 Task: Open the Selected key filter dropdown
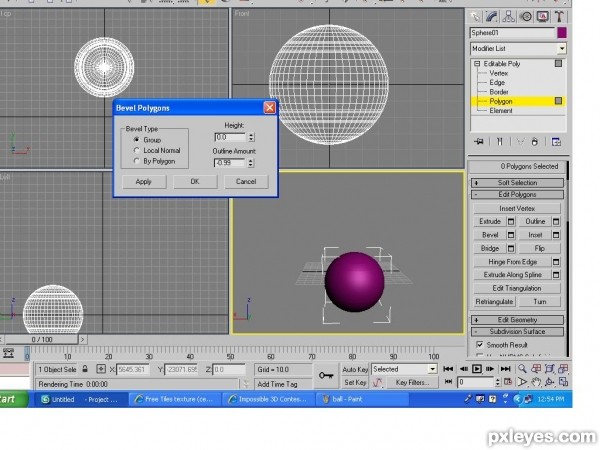tap(432, 369)
